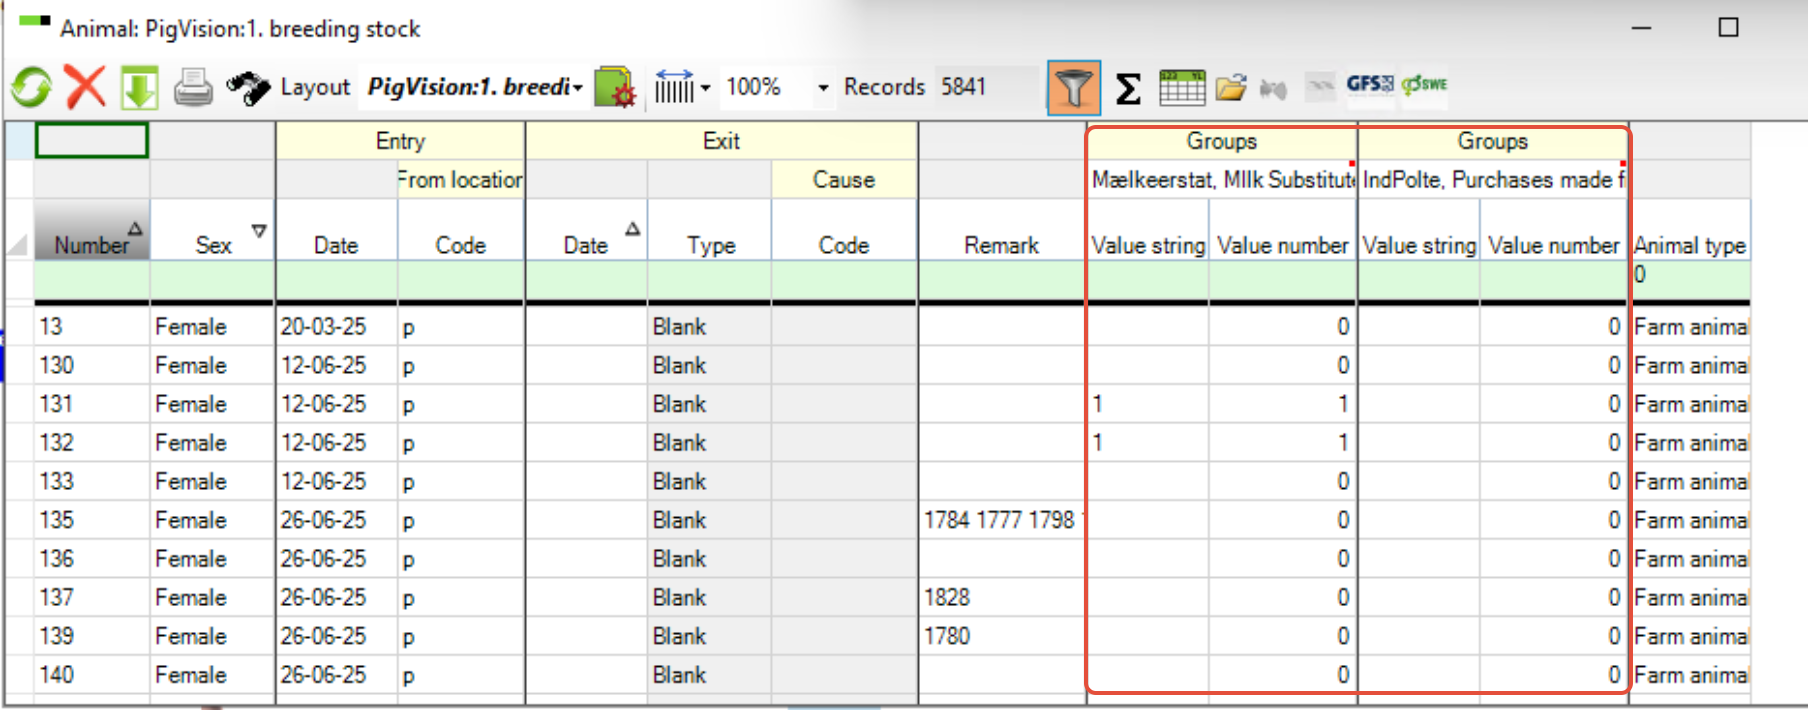Click the binoculars search icon
1808x710 pixels.
coord(248,88)
